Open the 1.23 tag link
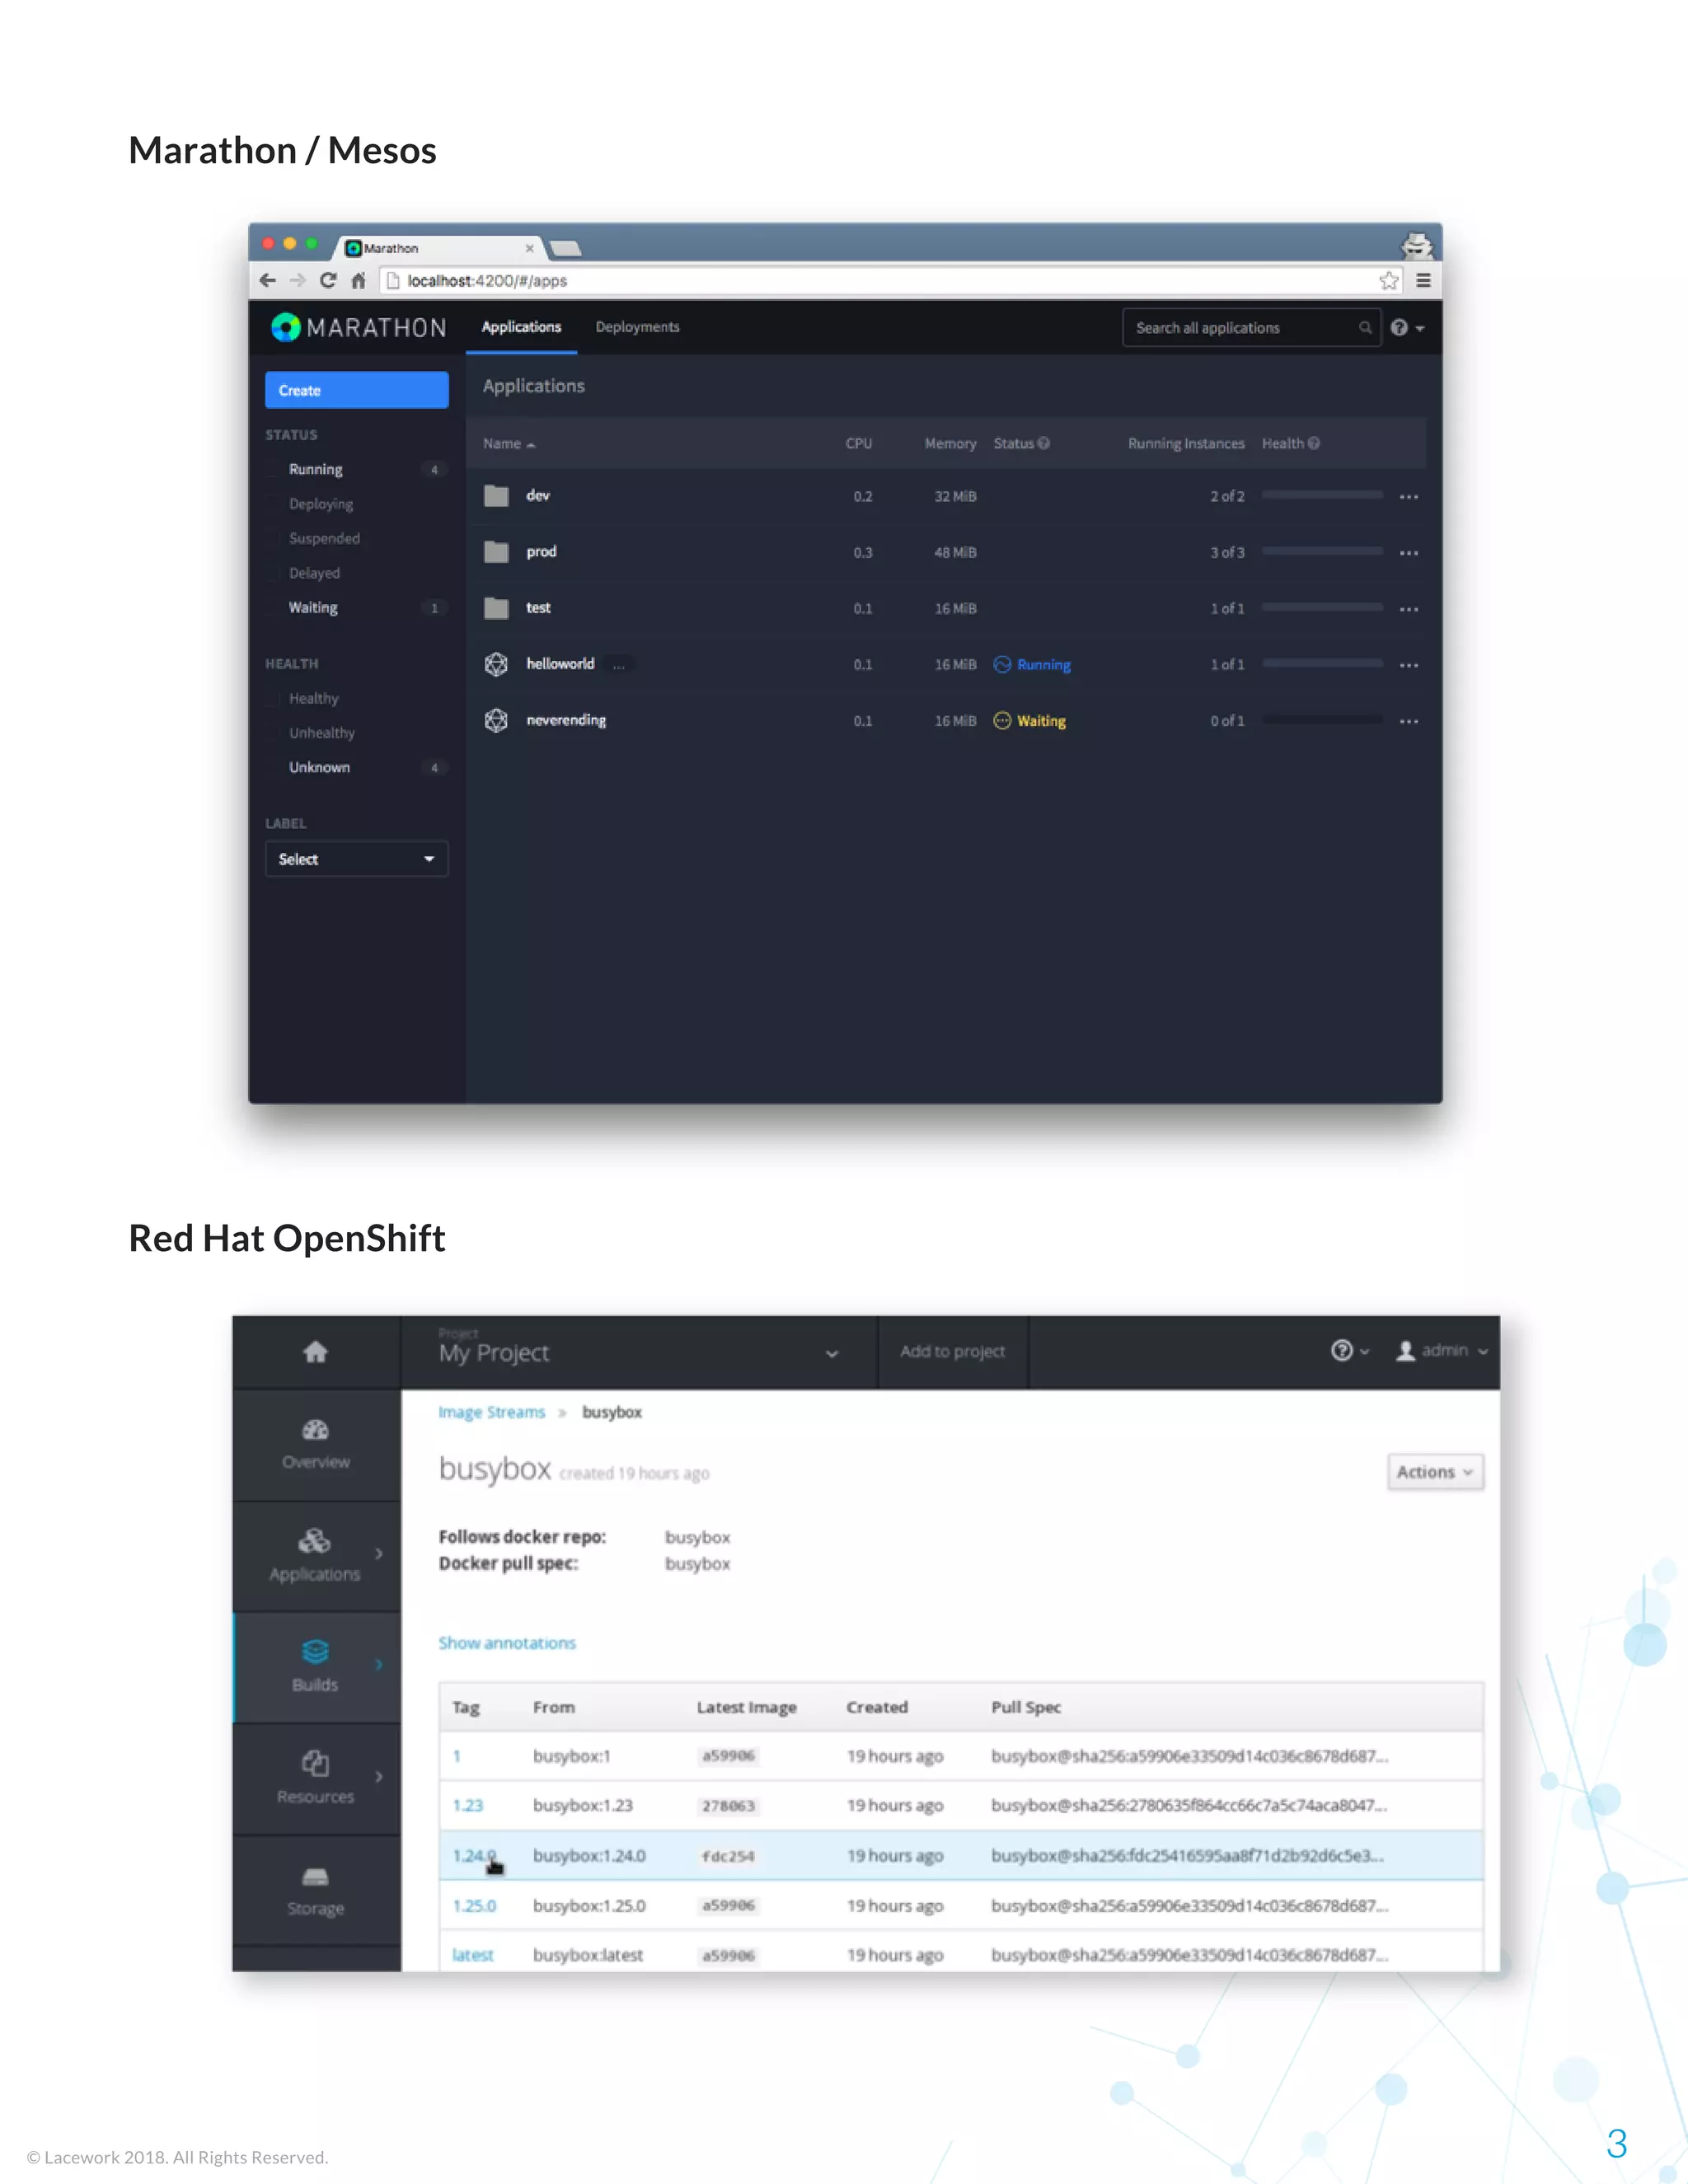This screenshot has width=1688, height=2184. click(x=467, y=1805)
